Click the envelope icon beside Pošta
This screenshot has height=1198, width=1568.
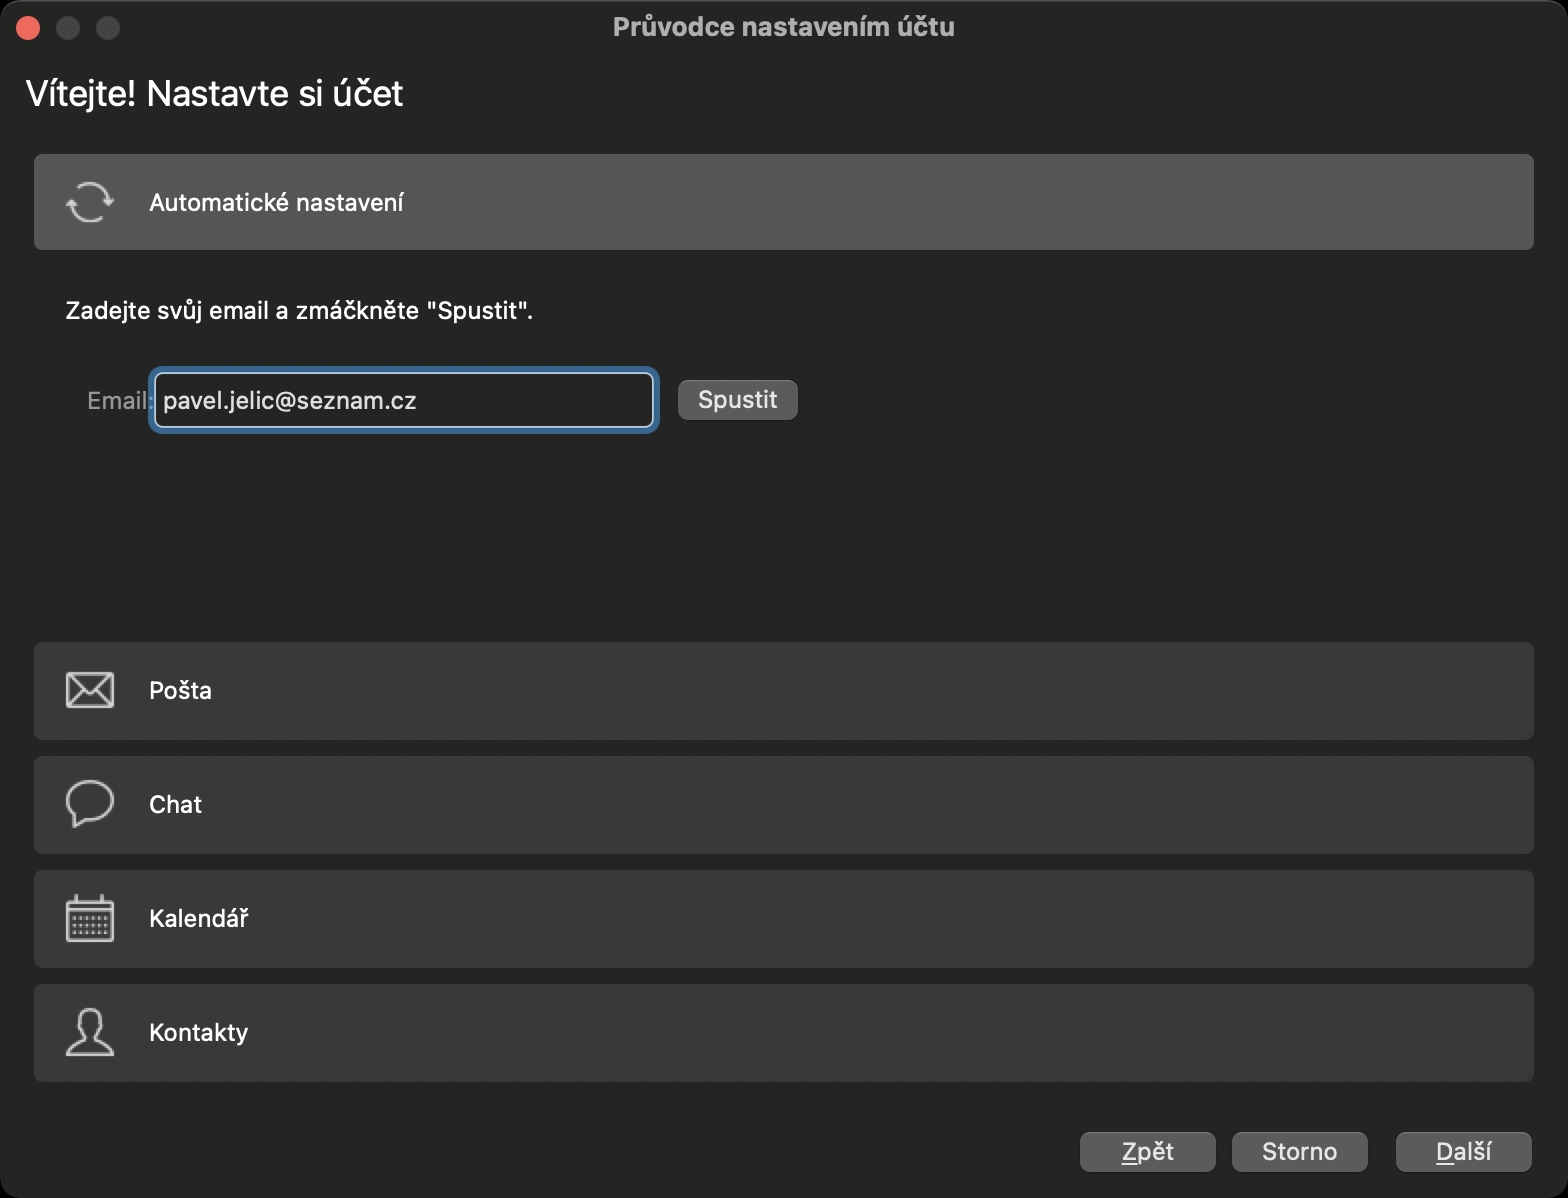click(90, 690)
